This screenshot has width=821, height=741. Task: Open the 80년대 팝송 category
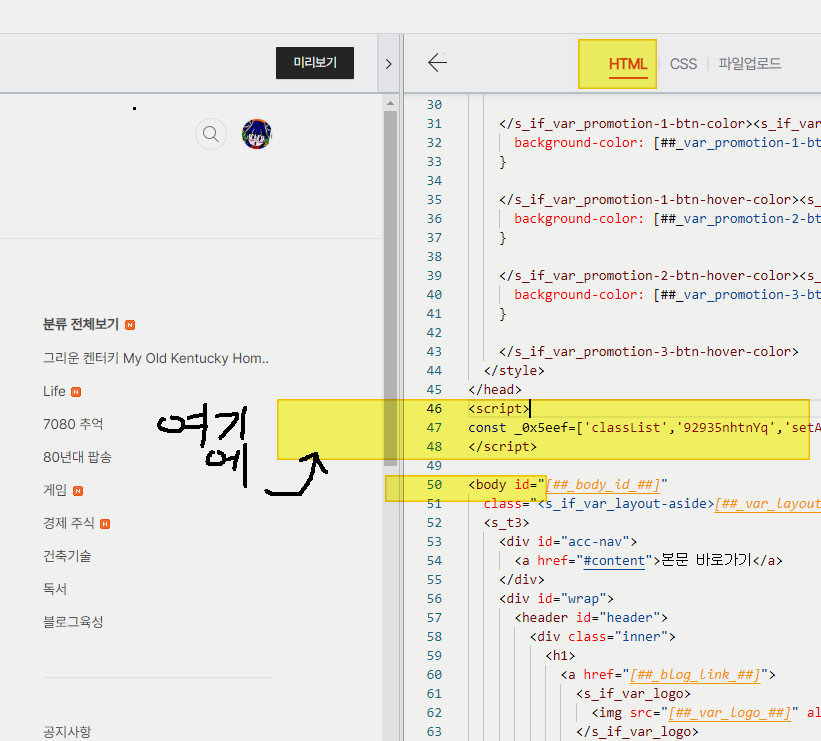click(77, 457)
